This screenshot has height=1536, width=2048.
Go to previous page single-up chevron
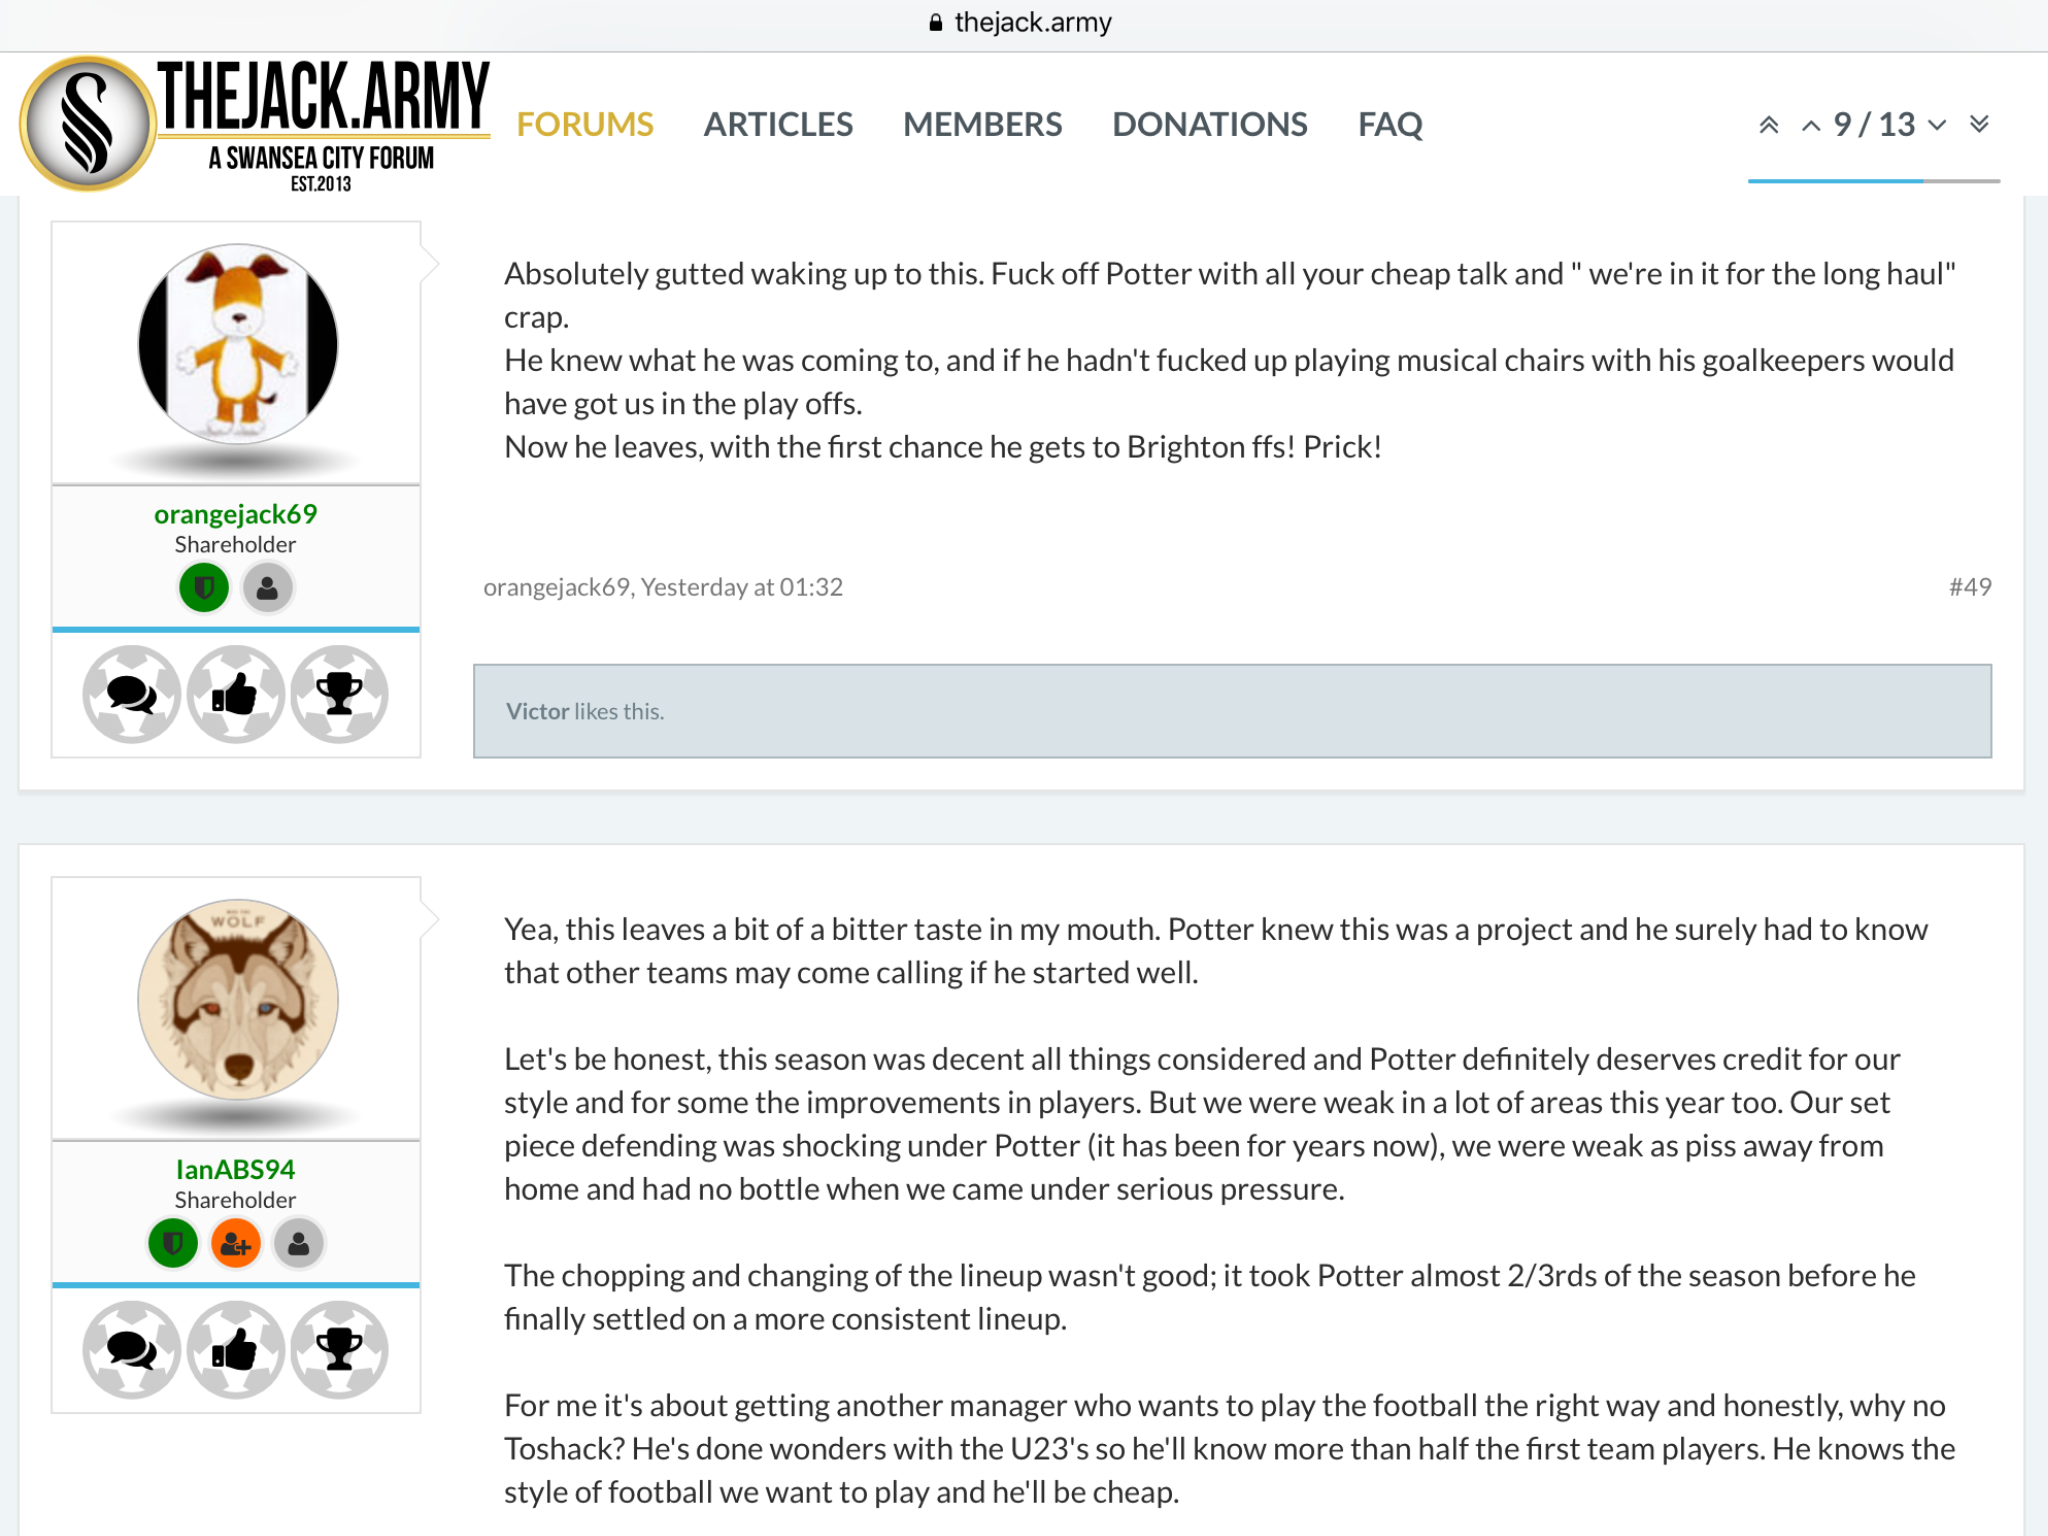click(1811, 126)
